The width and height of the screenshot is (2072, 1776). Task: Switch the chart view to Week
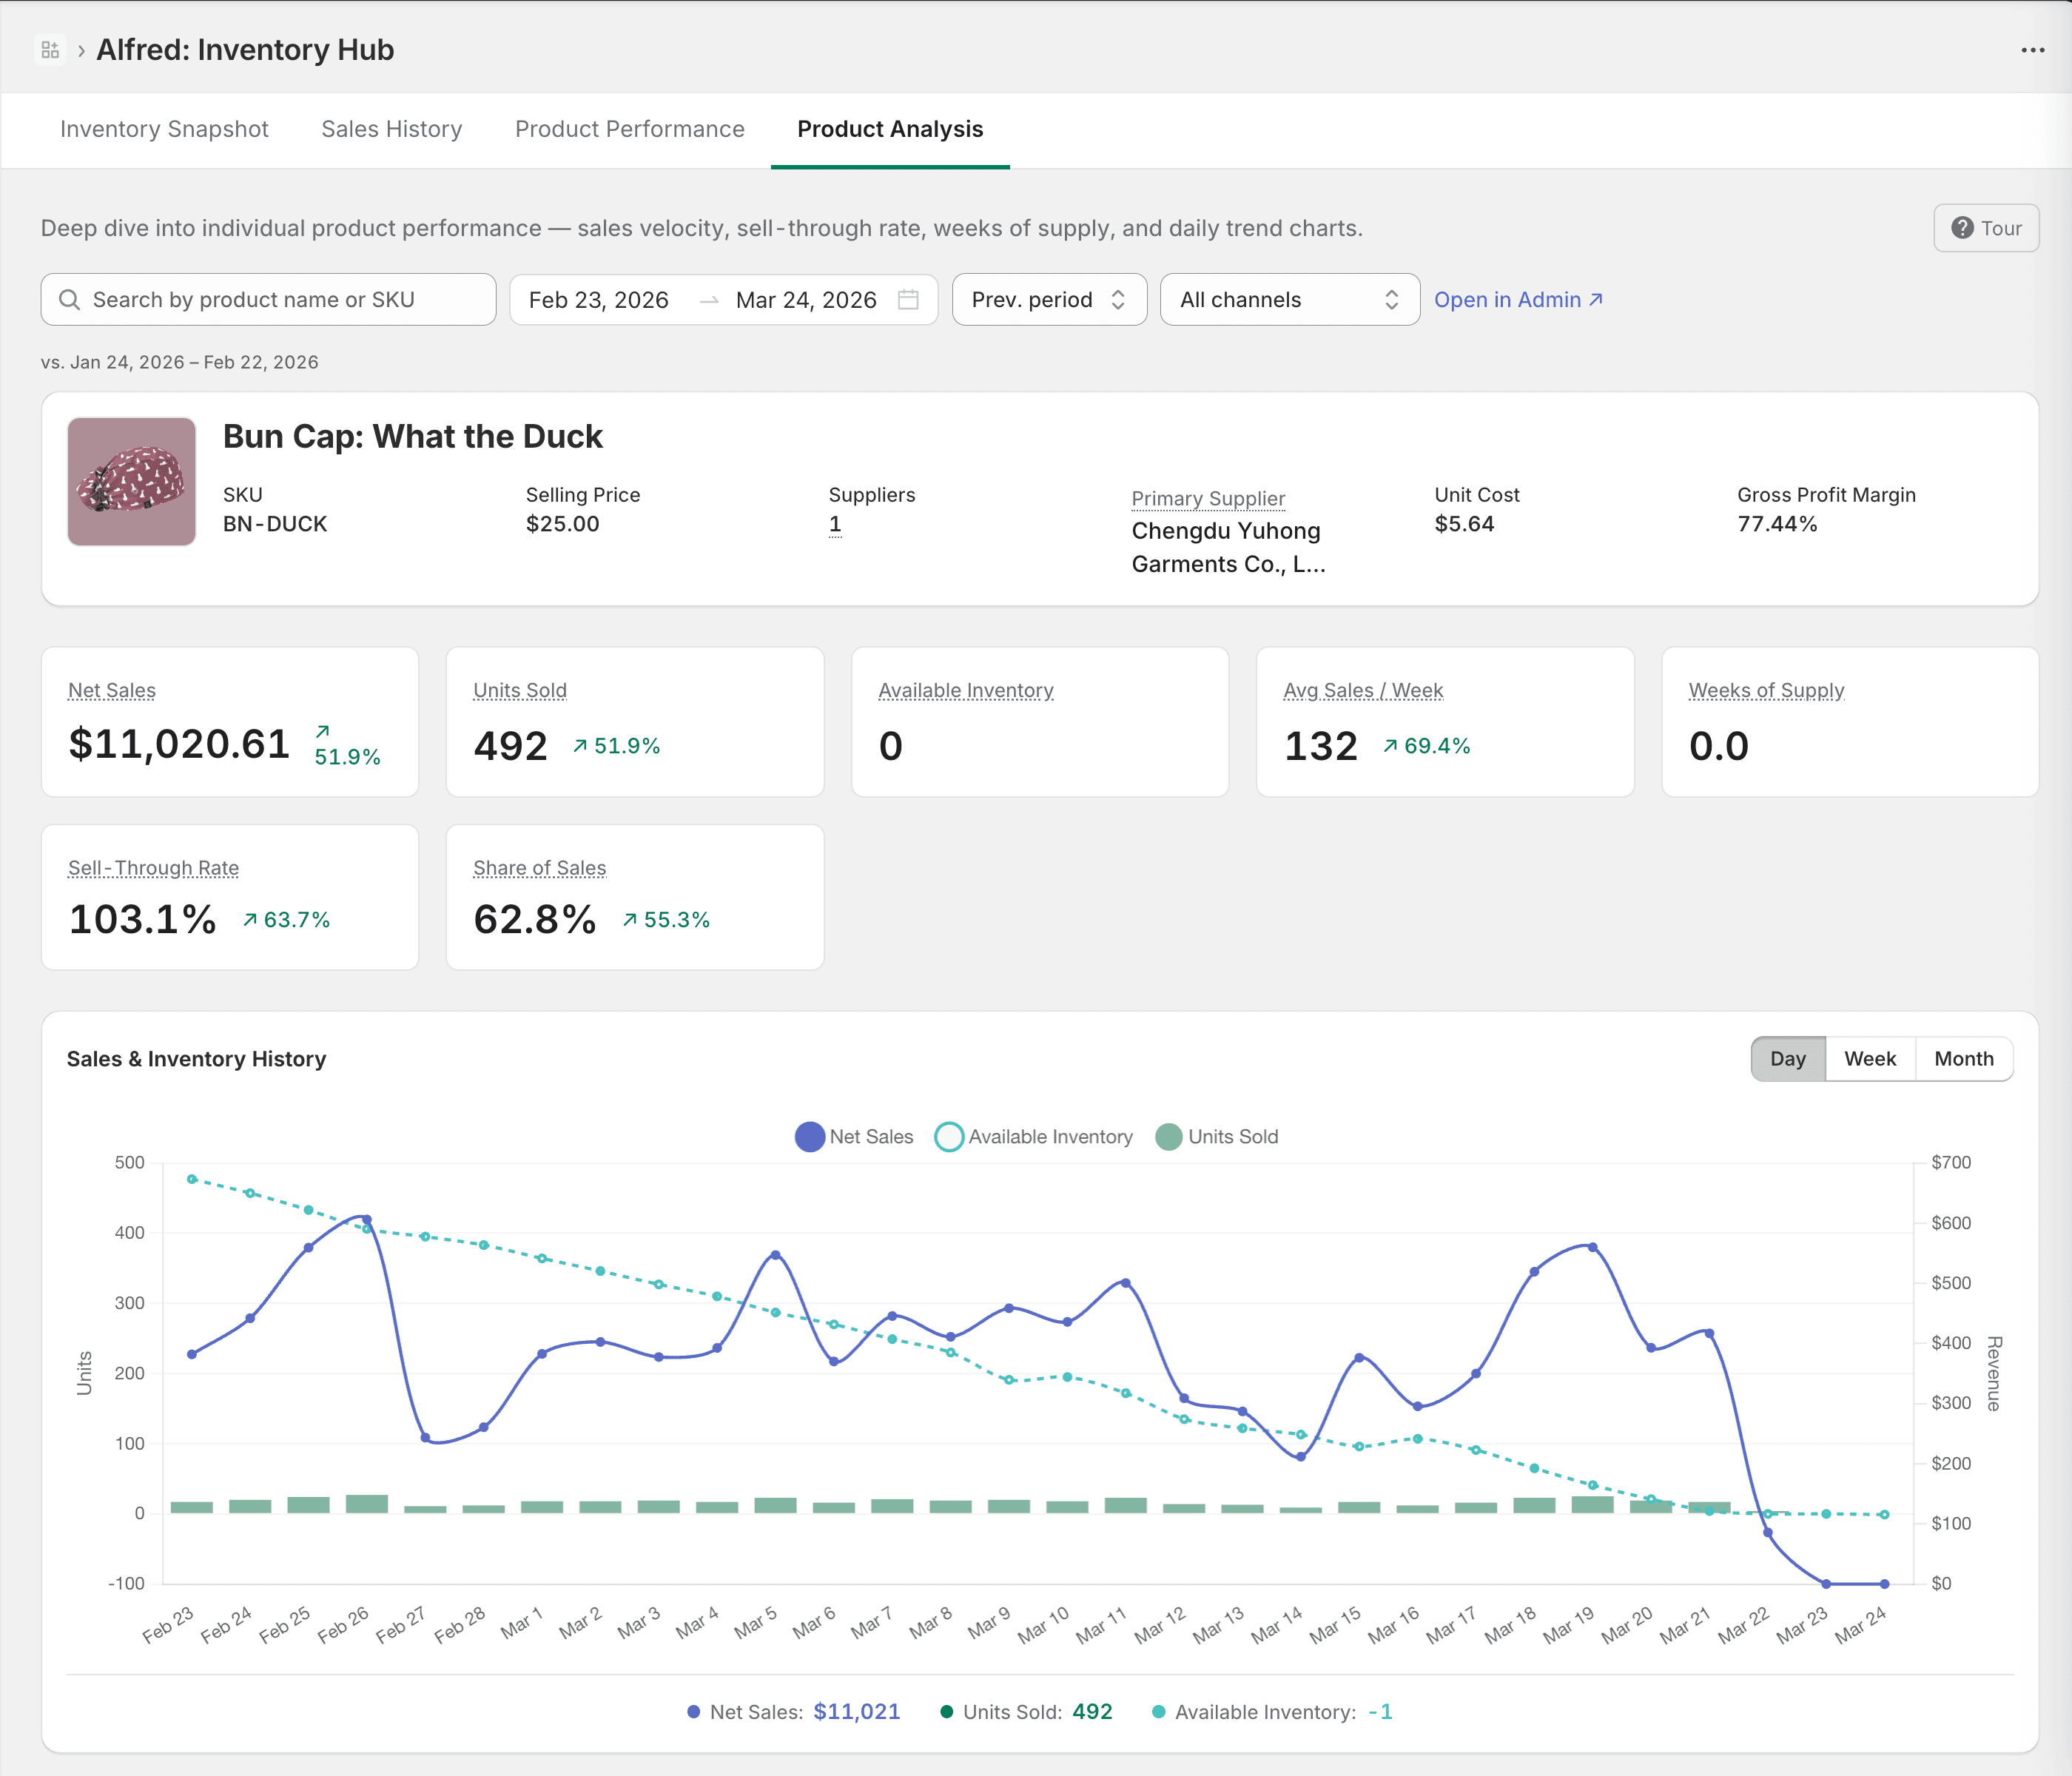pos(1869,1058)
